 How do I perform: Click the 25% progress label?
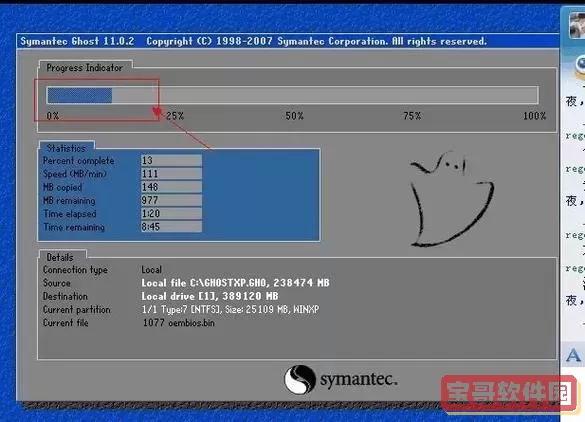(x=175, y=116)
